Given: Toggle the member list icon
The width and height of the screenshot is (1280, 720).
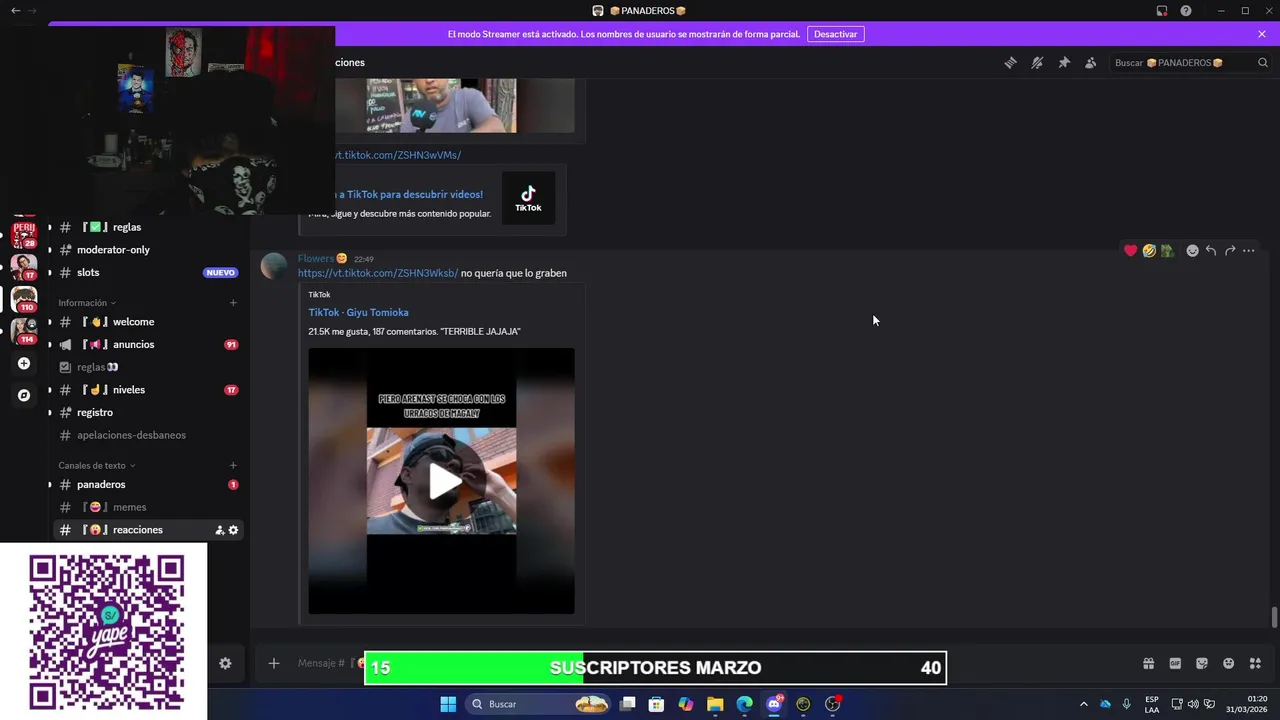Looking at the screenshot, I should tap(1091, 62).
